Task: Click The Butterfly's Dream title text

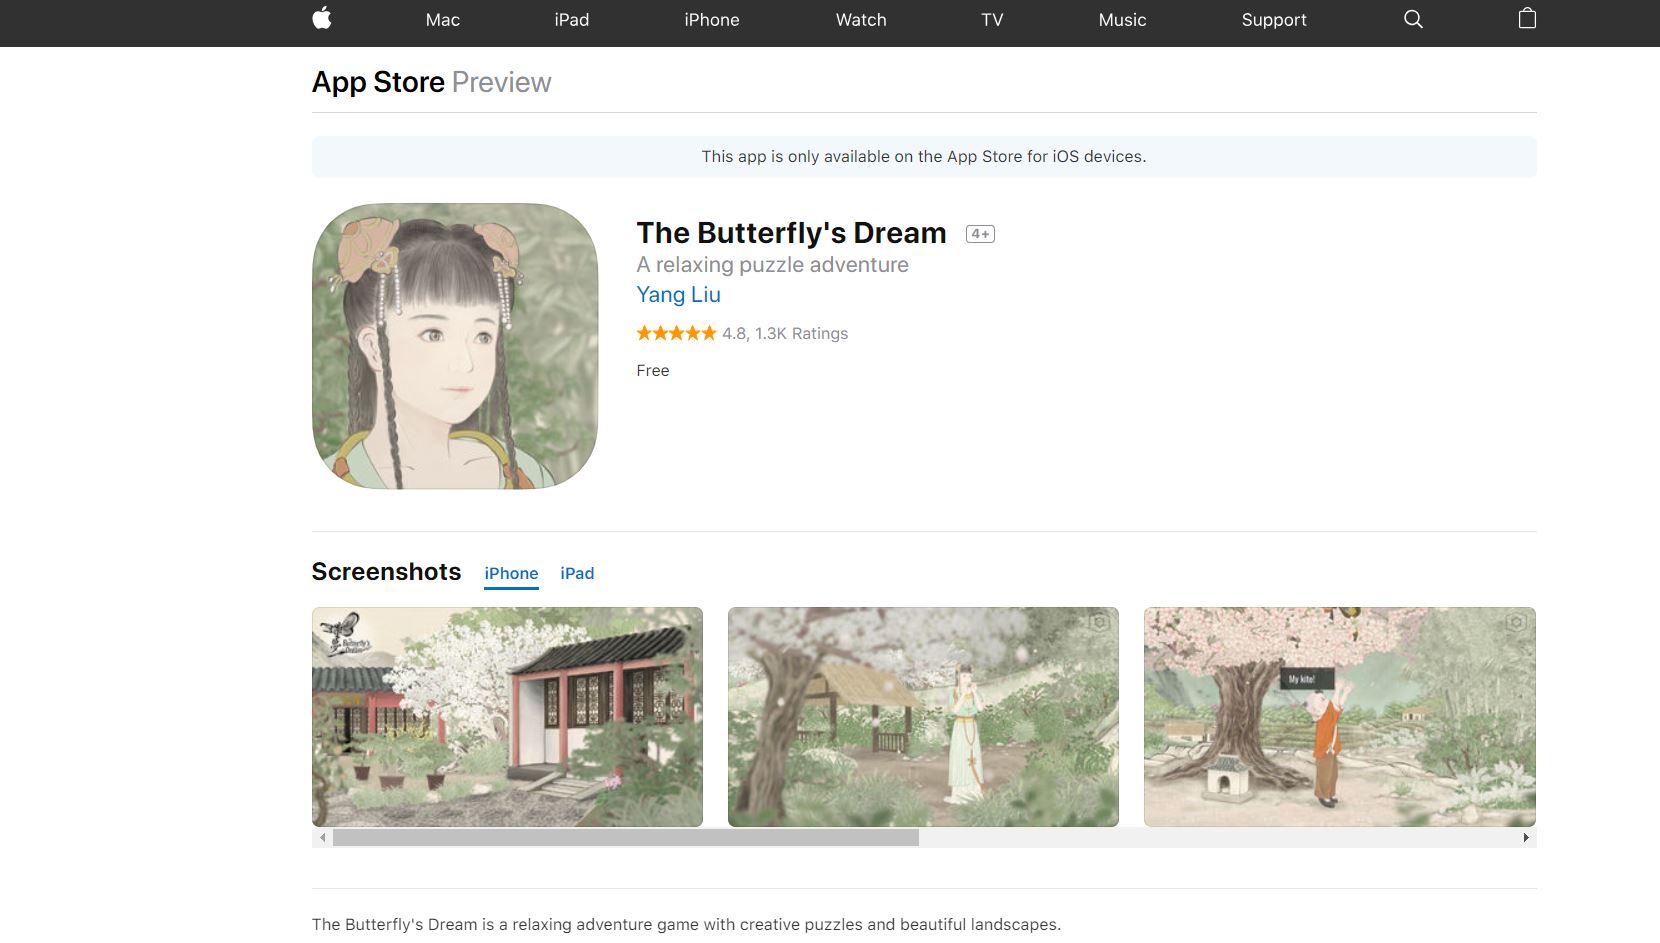Action: [791, 233]
